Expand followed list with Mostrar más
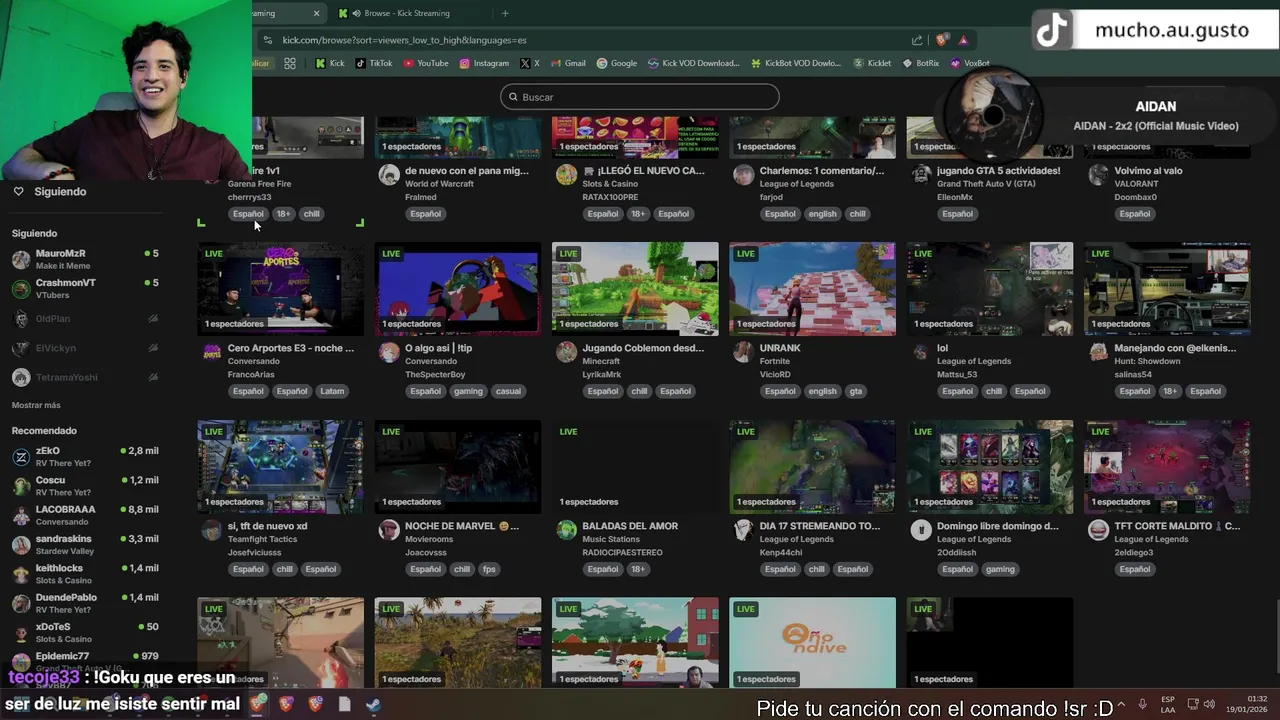The image size is (1280, 720). (x=36, y=405)
